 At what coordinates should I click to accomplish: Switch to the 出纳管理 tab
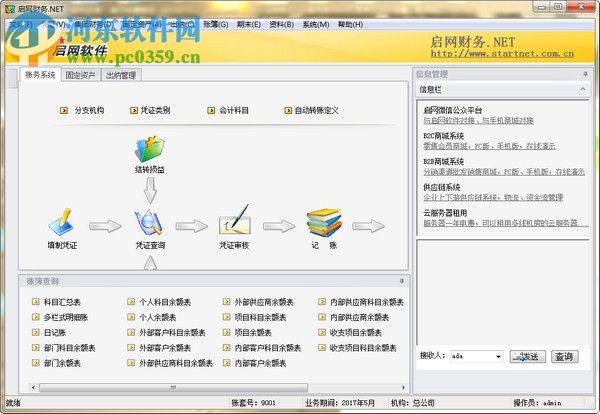point(121,75)
